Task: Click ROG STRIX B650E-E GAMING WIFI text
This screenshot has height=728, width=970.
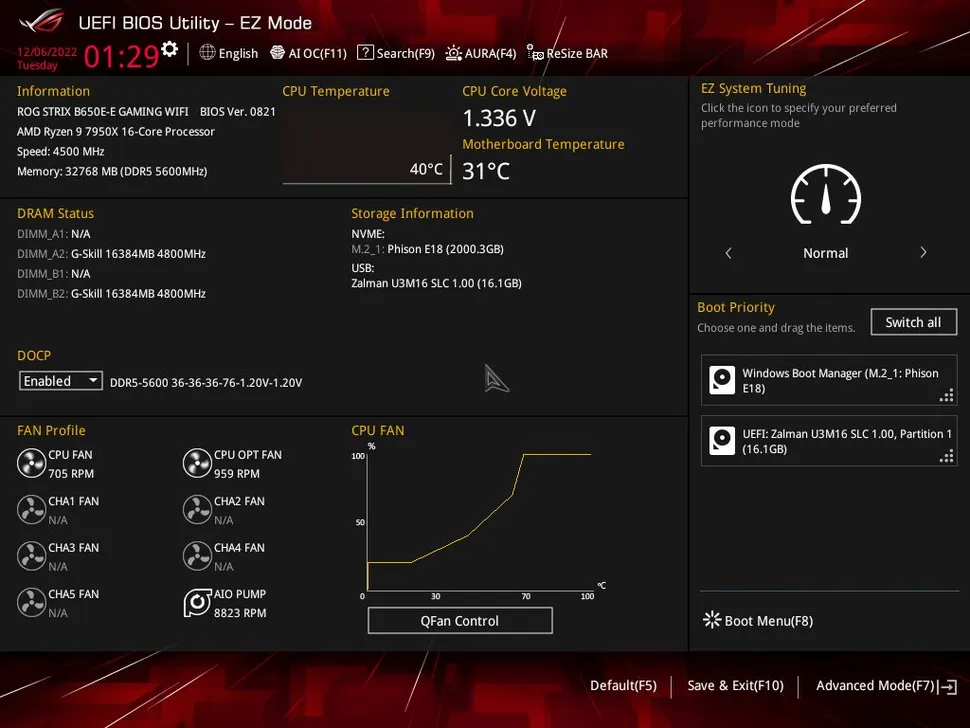Action: (x=103, y=111)
